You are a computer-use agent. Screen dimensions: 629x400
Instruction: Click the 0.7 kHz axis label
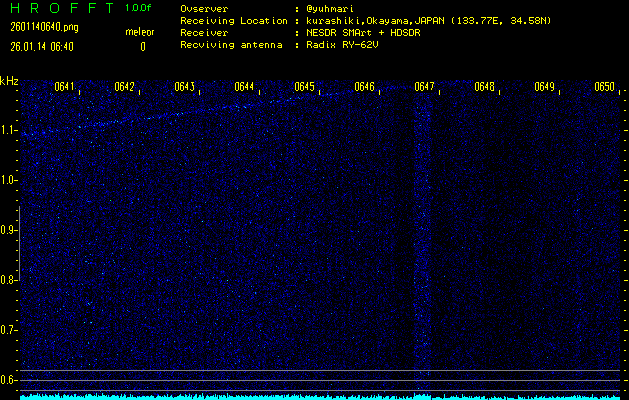click(x=7, y=331)
